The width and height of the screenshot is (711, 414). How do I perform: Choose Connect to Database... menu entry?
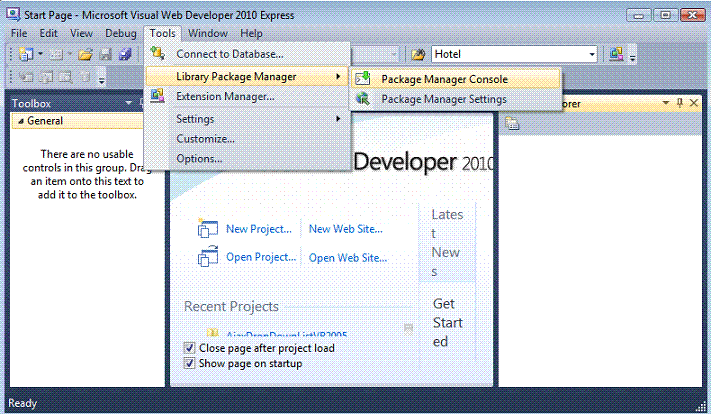[x=248, y=54]
